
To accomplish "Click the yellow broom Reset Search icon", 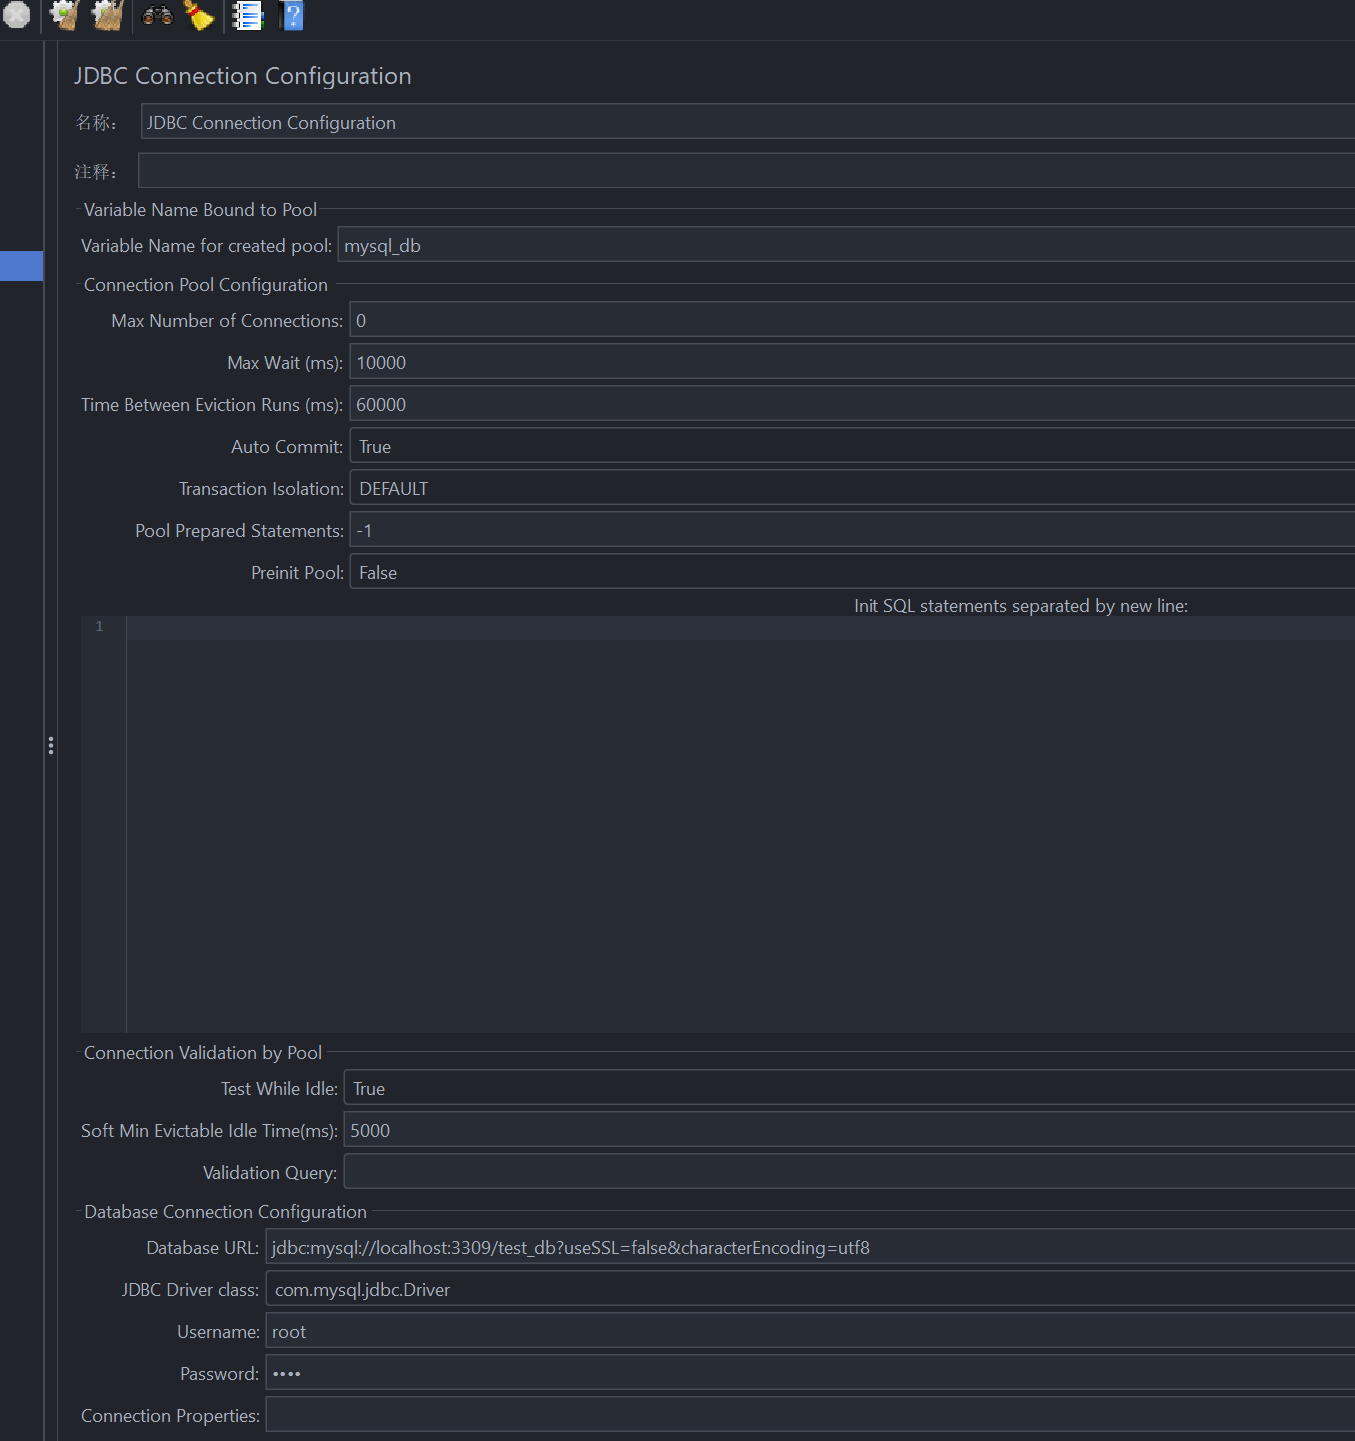I will 200,15.
